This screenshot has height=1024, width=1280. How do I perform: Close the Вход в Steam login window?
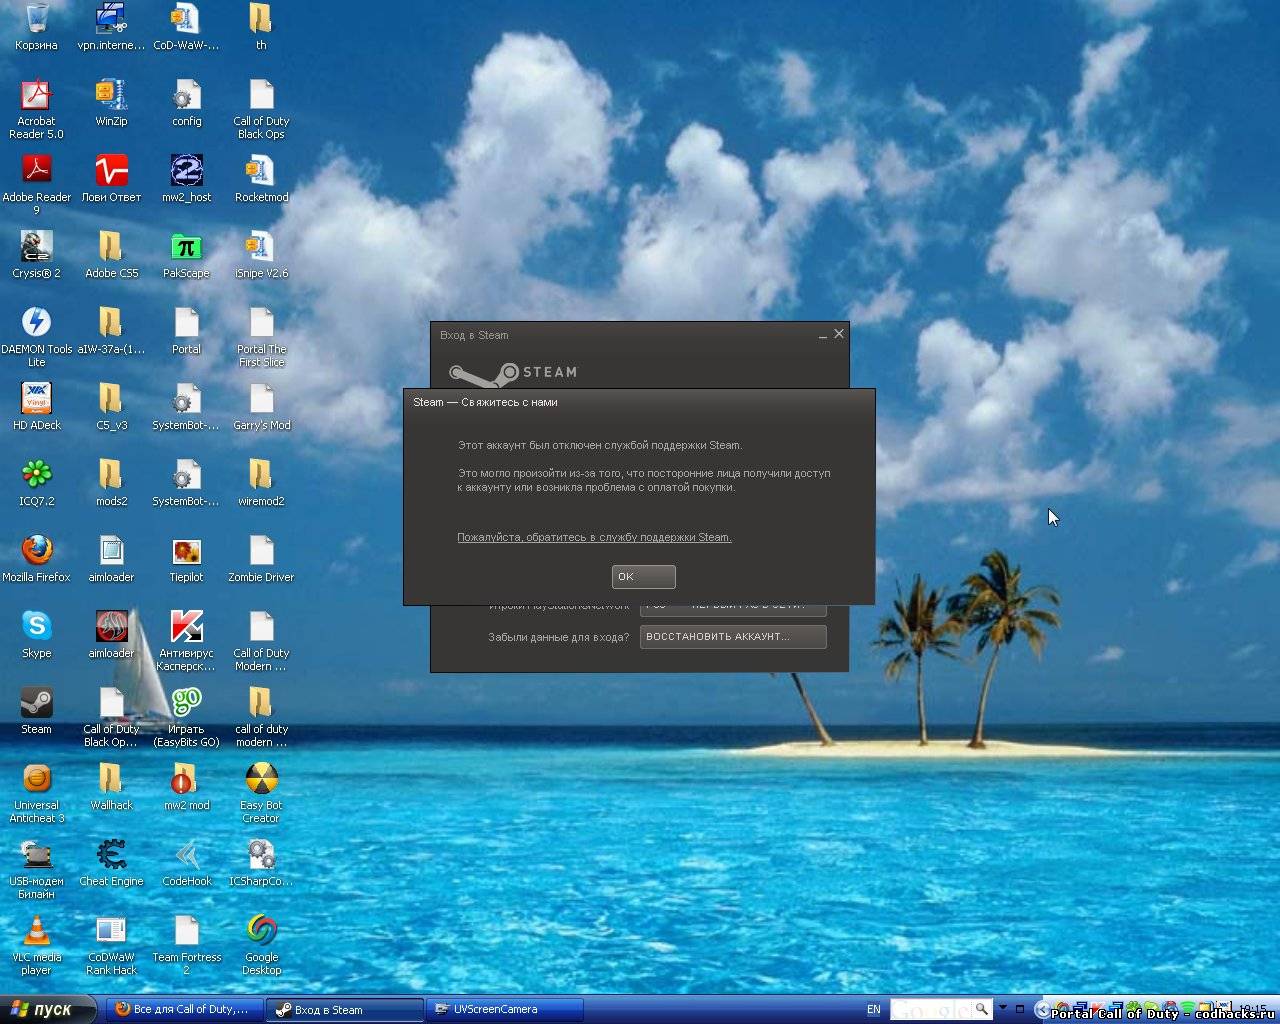point(839,334)
